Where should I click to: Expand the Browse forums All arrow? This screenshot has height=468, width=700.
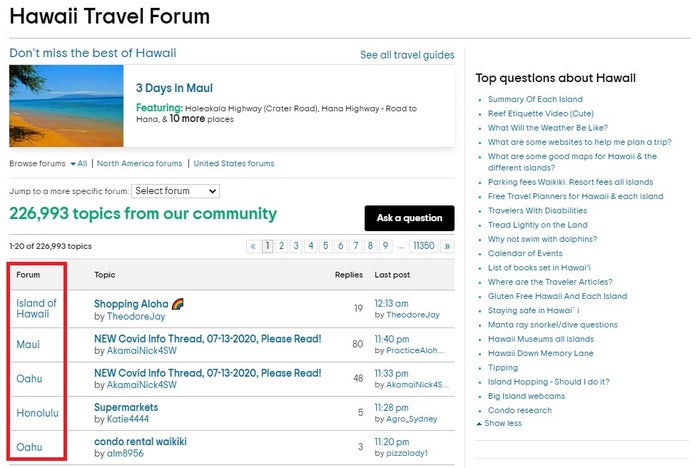[x=79, y=163]
